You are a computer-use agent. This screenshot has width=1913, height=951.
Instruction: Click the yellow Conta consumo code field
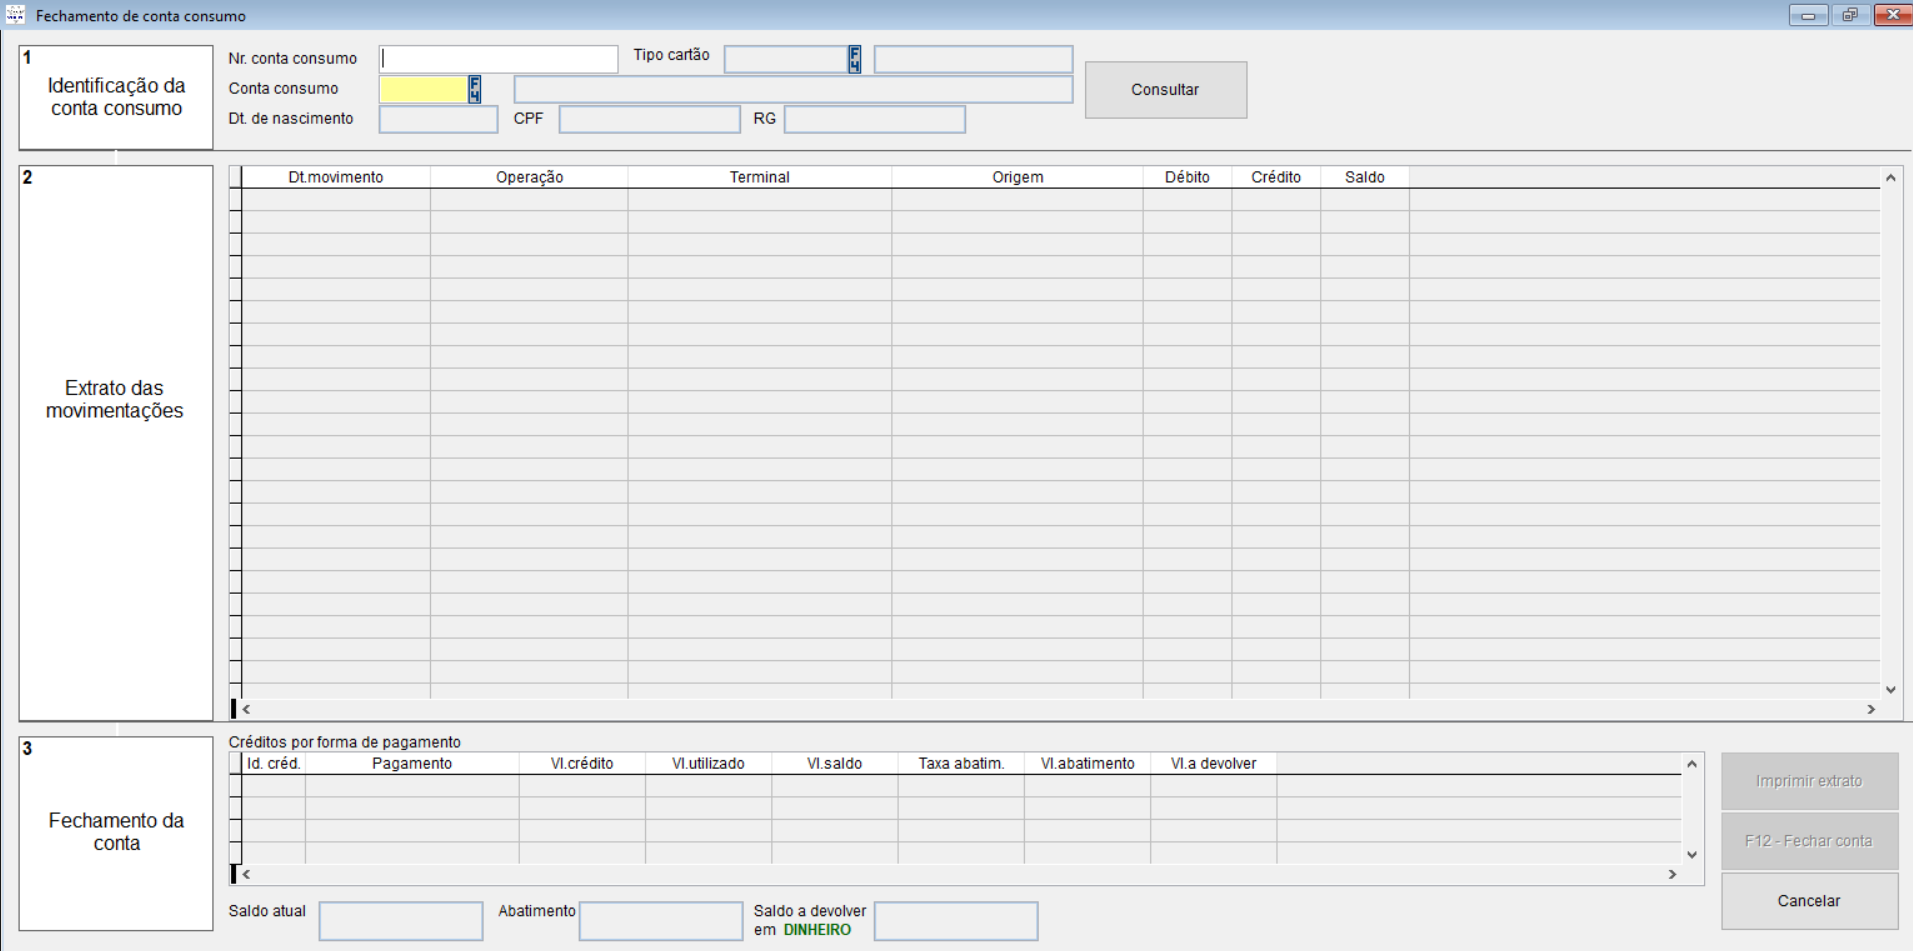[x=423, y=90]
